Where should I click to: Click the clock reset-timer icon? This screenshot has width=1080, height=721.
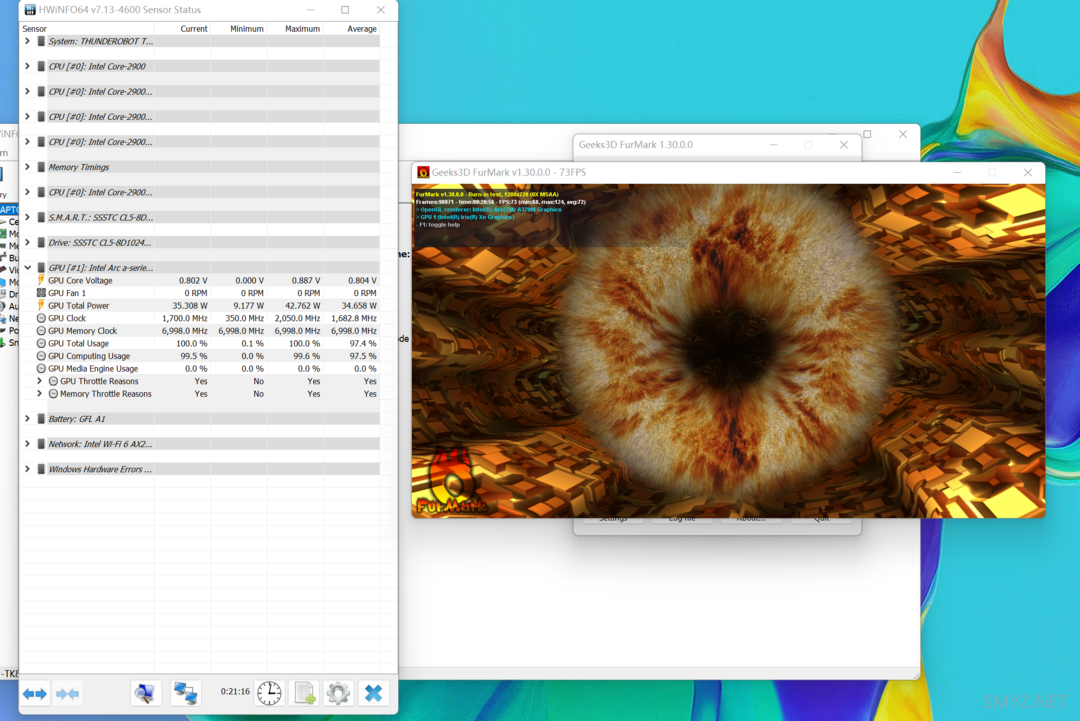tap(269, 693)
